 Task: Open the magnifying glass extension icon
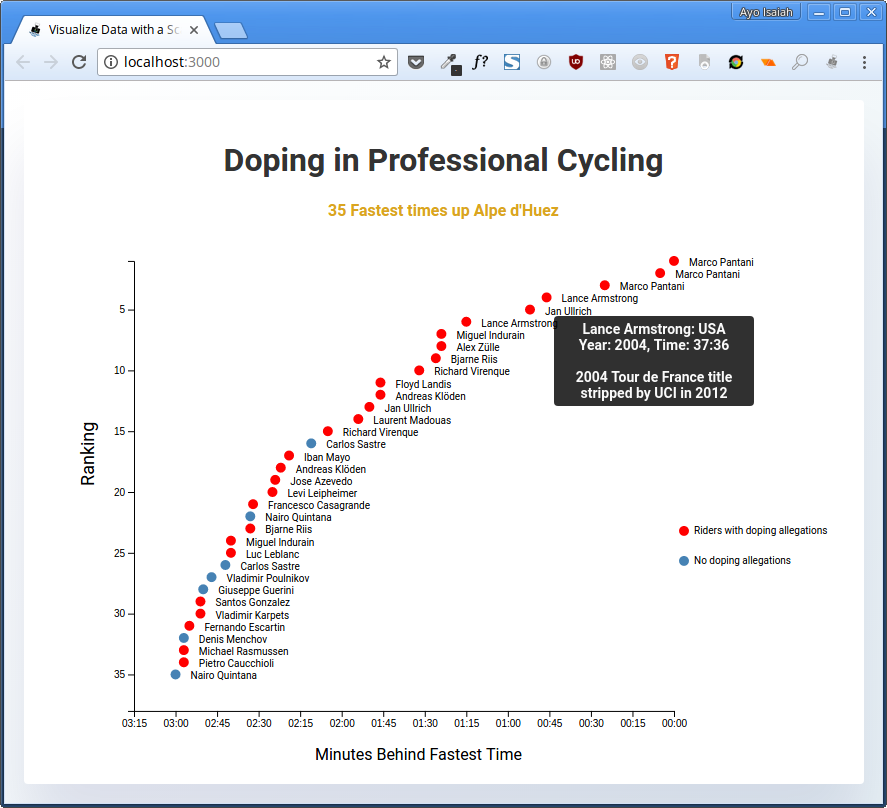(x=800, y=62)
